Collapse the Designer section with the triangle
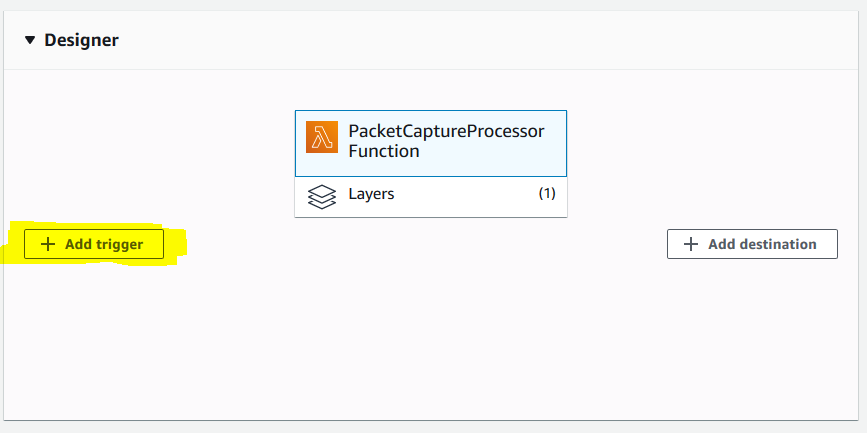 [30, 40]
